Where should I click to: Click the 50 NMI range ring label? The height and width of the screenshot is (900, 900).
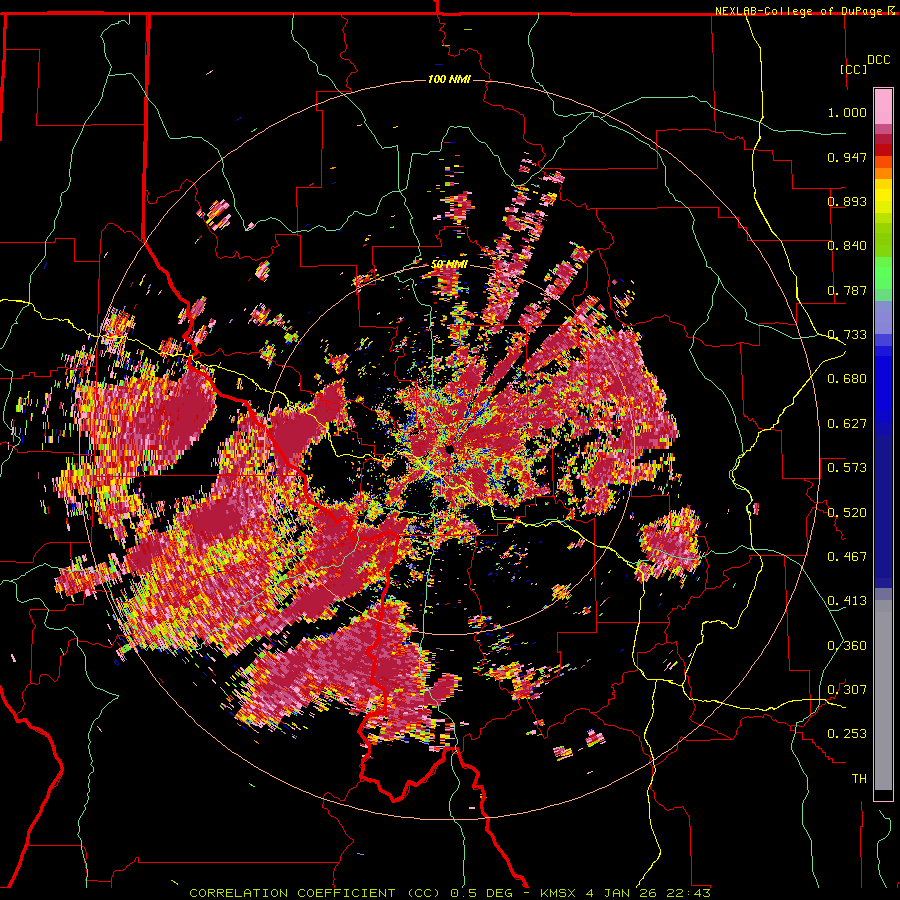449,264
